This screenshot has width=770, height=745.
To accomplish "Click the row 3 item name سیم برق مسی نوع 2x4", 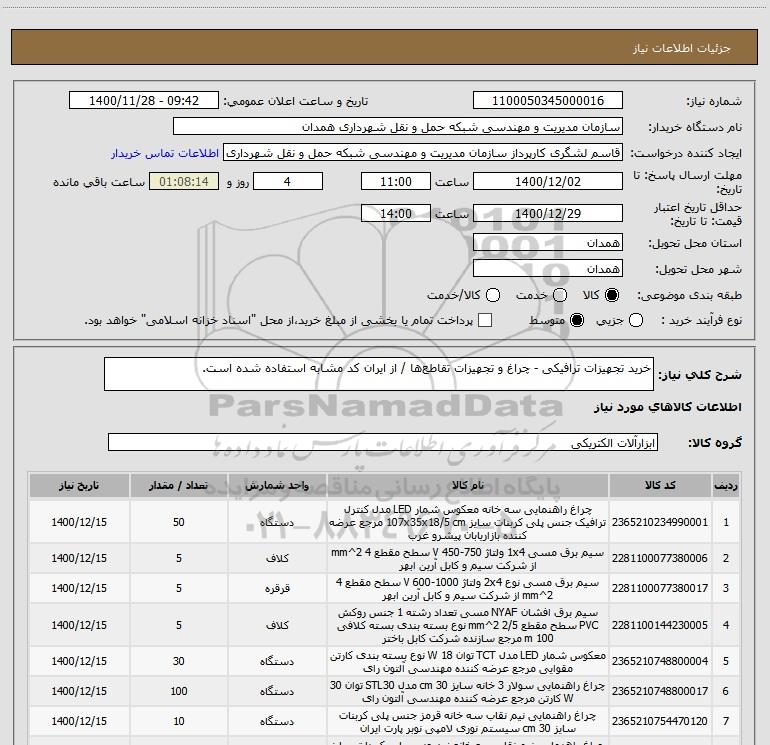I will click(x=468, y=589).
